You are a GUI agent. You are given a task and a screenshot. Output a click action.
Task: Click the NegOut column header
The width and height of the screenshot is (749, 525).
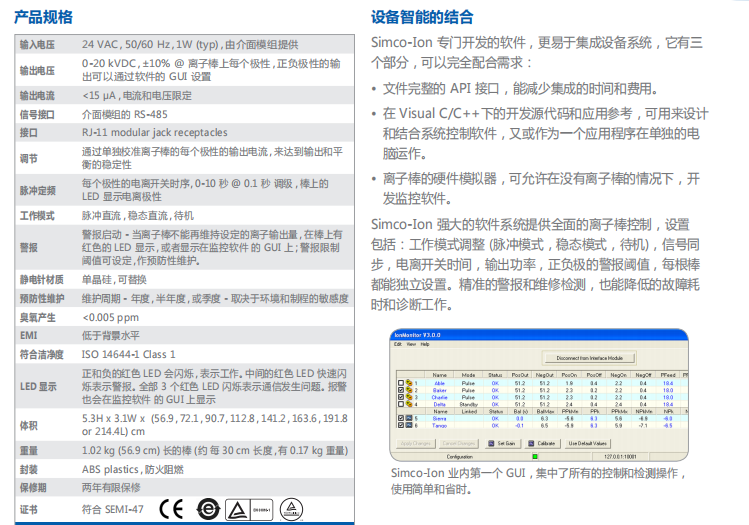(x=545, y=375)
